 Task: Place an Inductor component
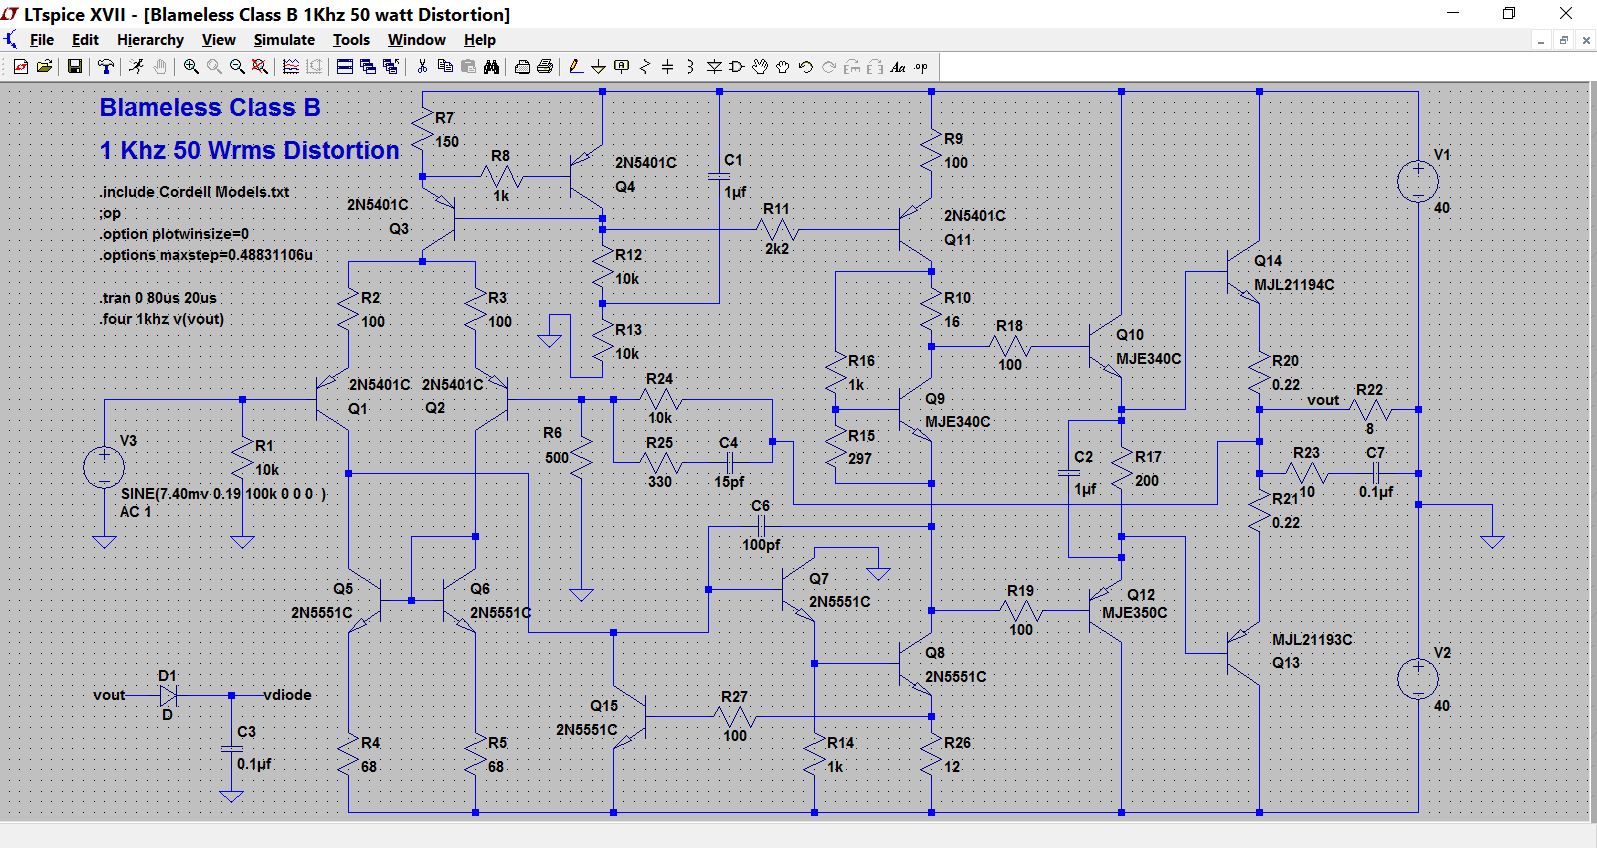coord(690,67)
